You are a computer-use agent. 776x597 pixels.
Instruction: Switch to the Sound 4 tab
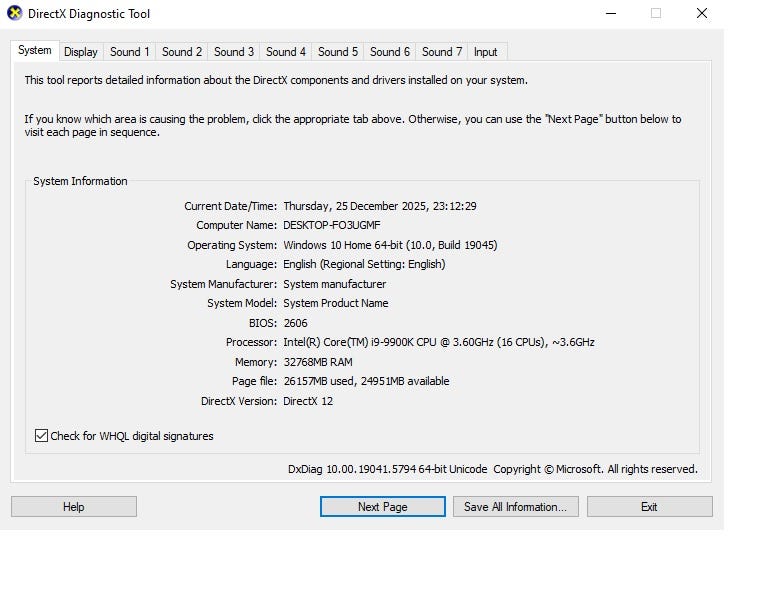(286, 52)
